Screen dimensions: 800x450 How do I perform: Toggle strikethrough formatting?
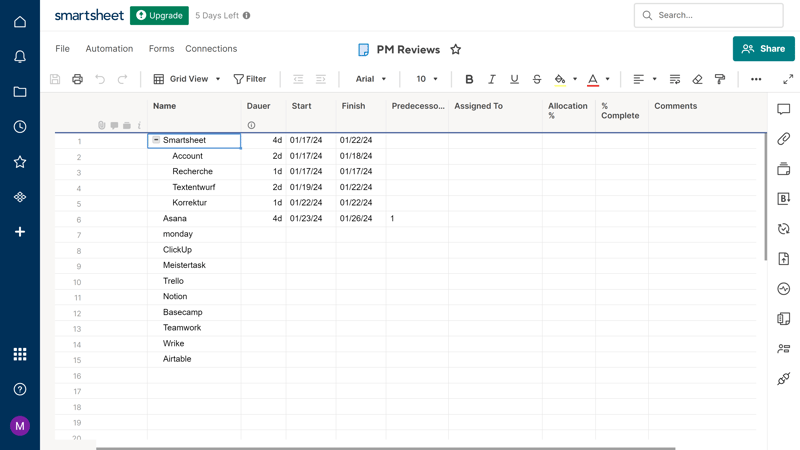[x=537, y=79]
